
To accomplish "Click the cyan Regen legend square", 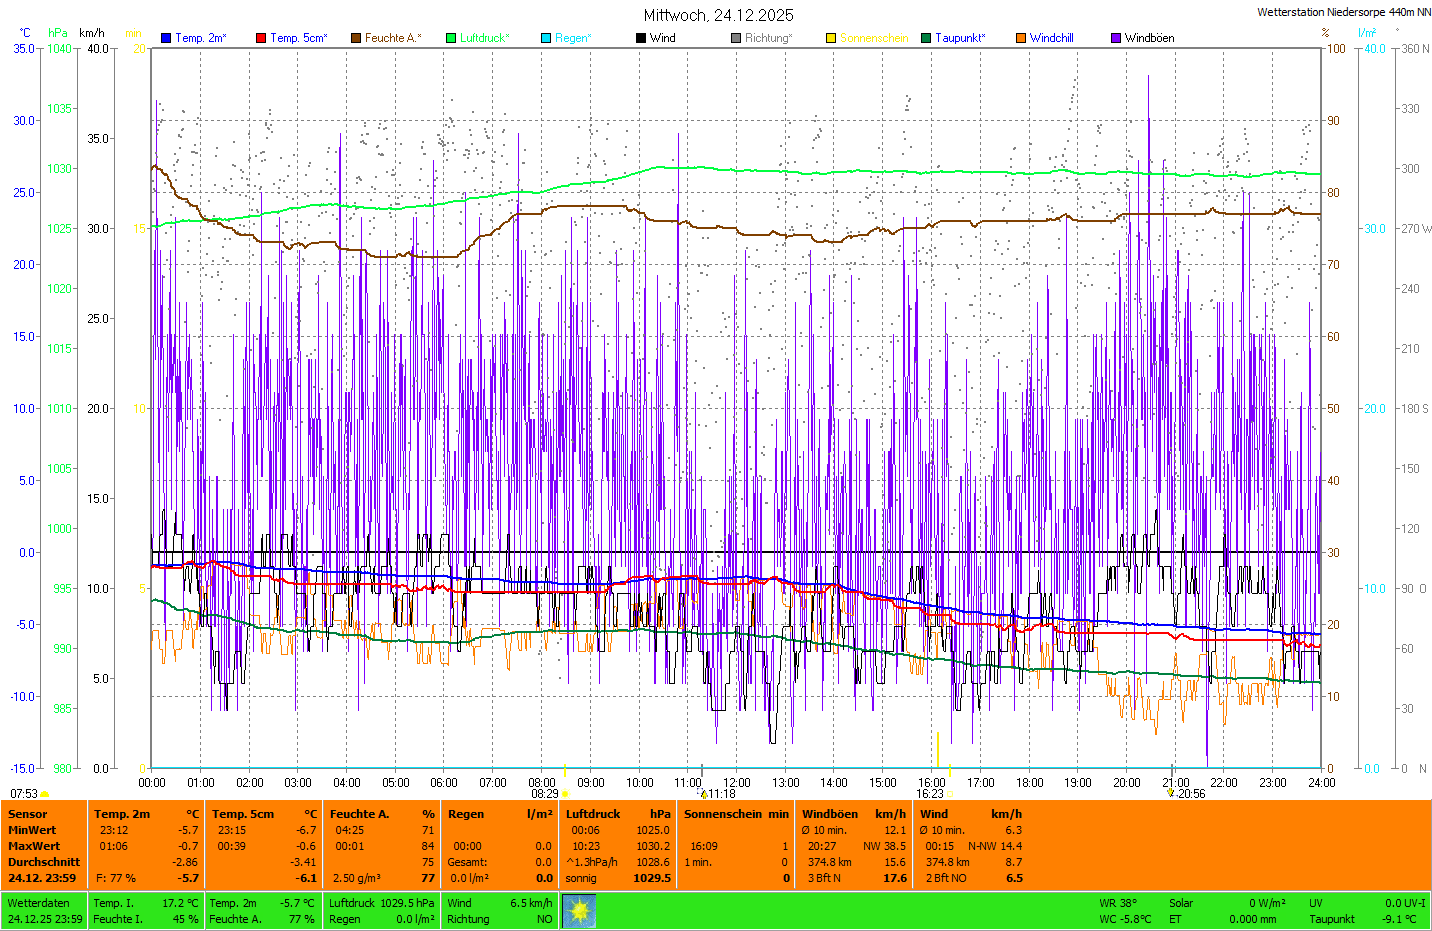I will [x=546, y=38].
